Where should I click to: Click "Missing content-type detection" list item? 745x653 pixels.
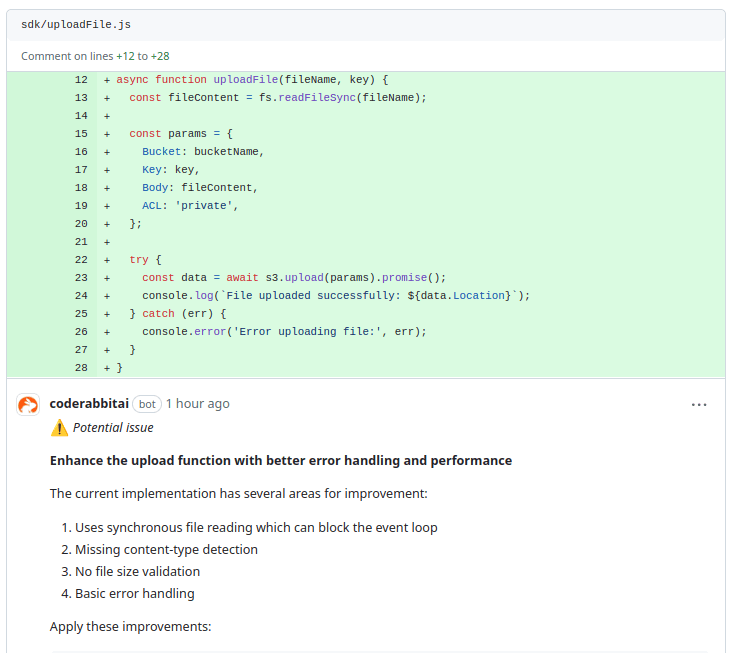point(166,549)
